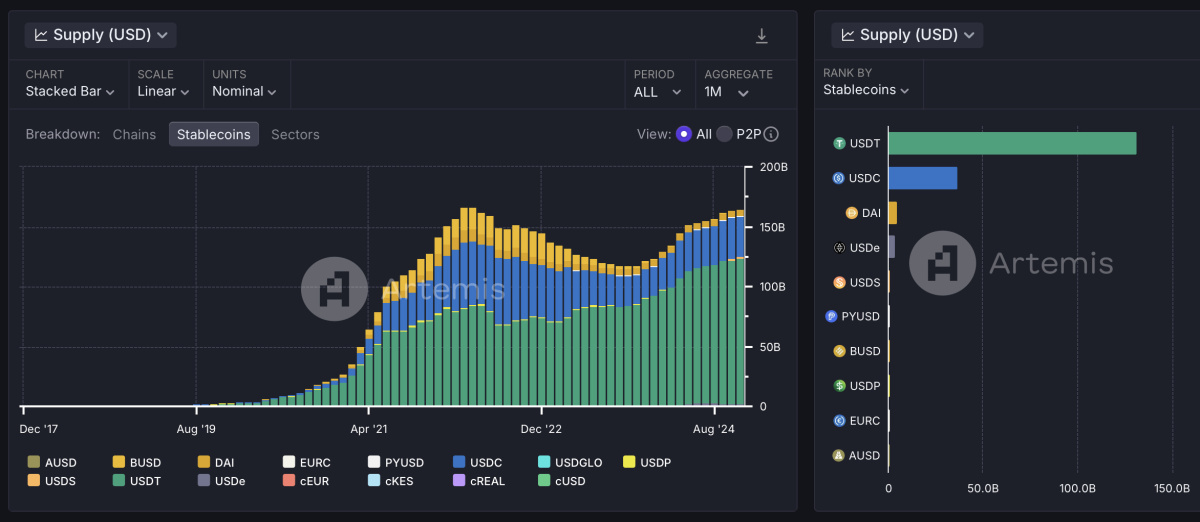Switch breakdown to Sectors
Viewport: 1200px width, 522px height.
pos(295,134)
